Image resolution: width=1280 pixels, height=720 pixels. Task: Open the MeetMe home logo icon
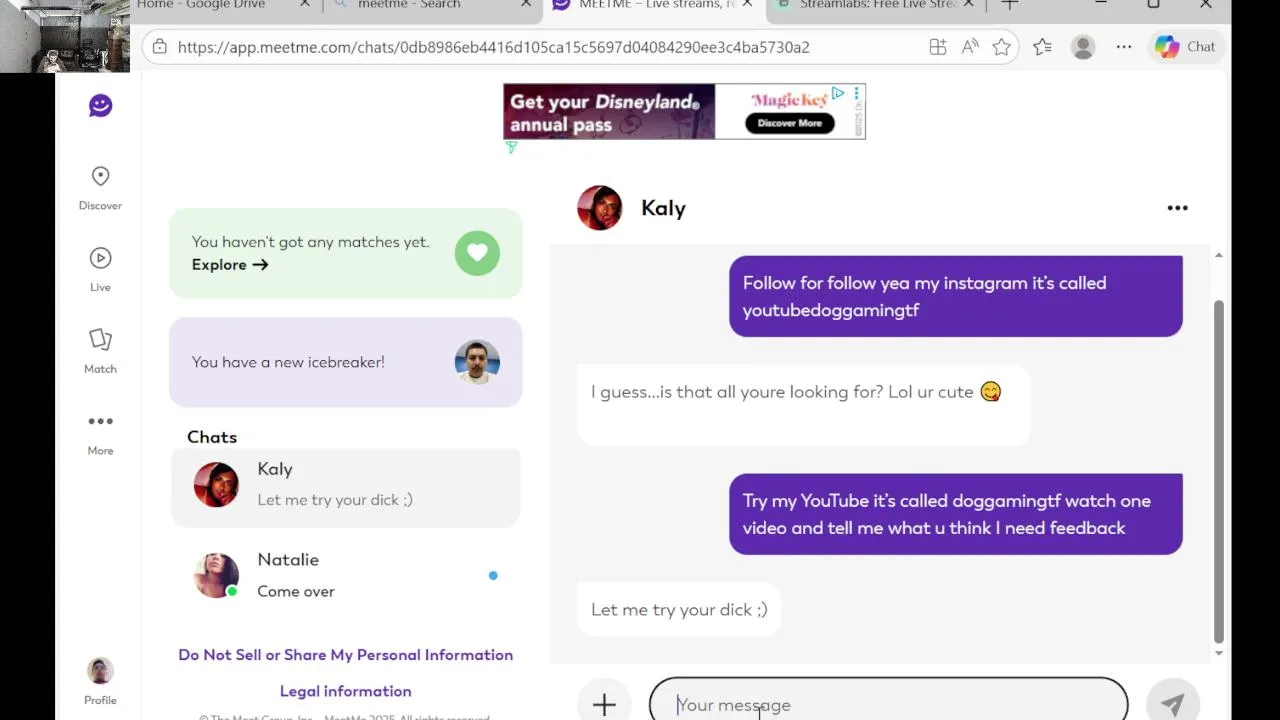point(100,105)
